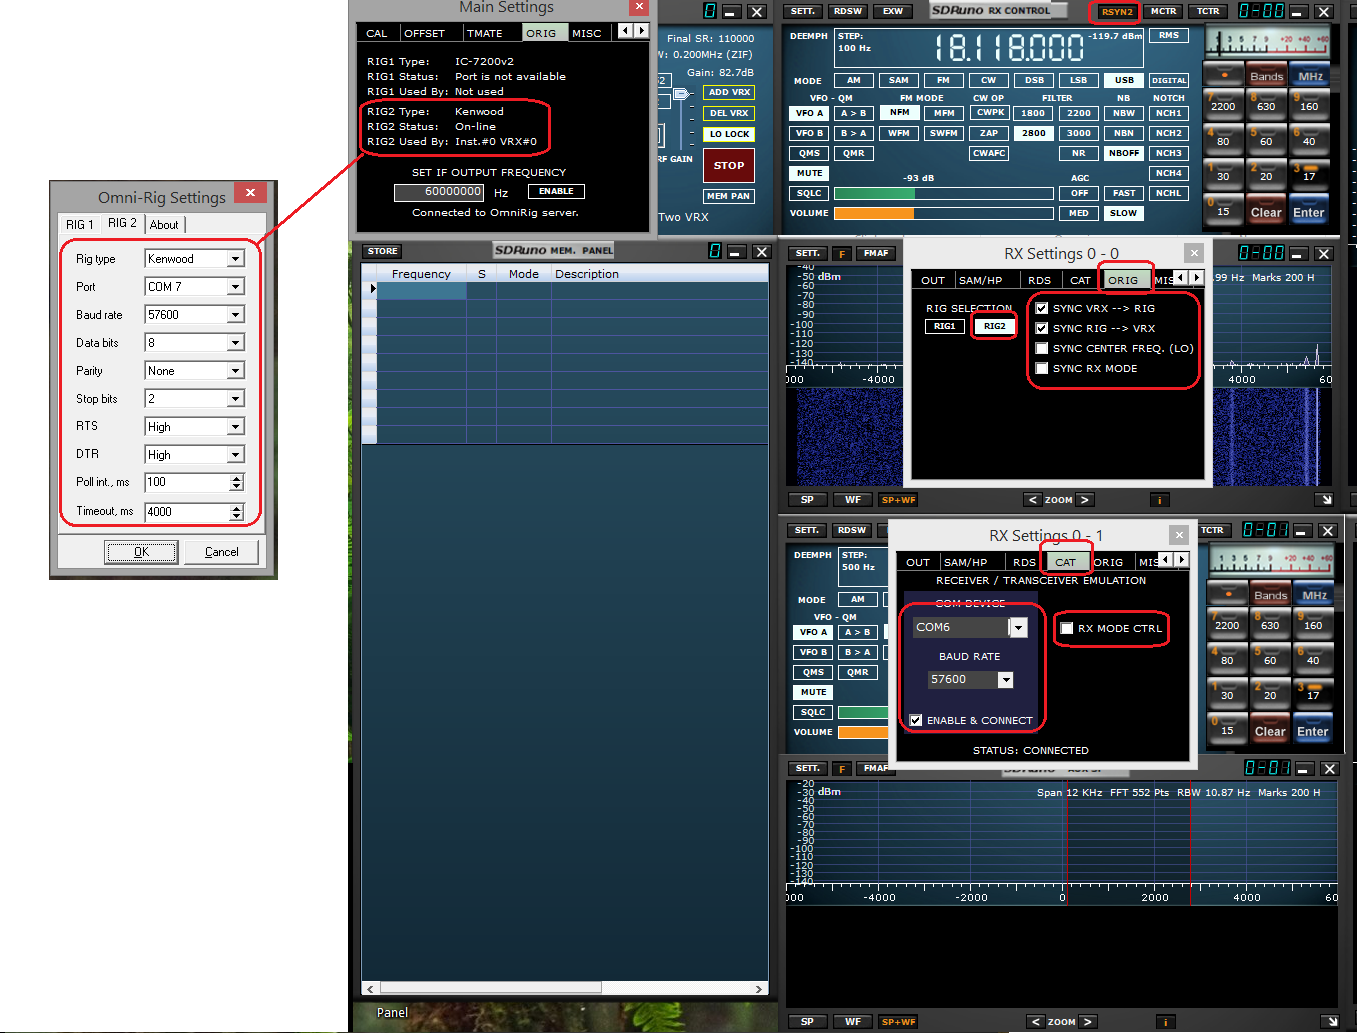Screen dimensions: 1358x1033
Task: Select SP+WF view in upper spectrum panel
Action: (898, 500)
